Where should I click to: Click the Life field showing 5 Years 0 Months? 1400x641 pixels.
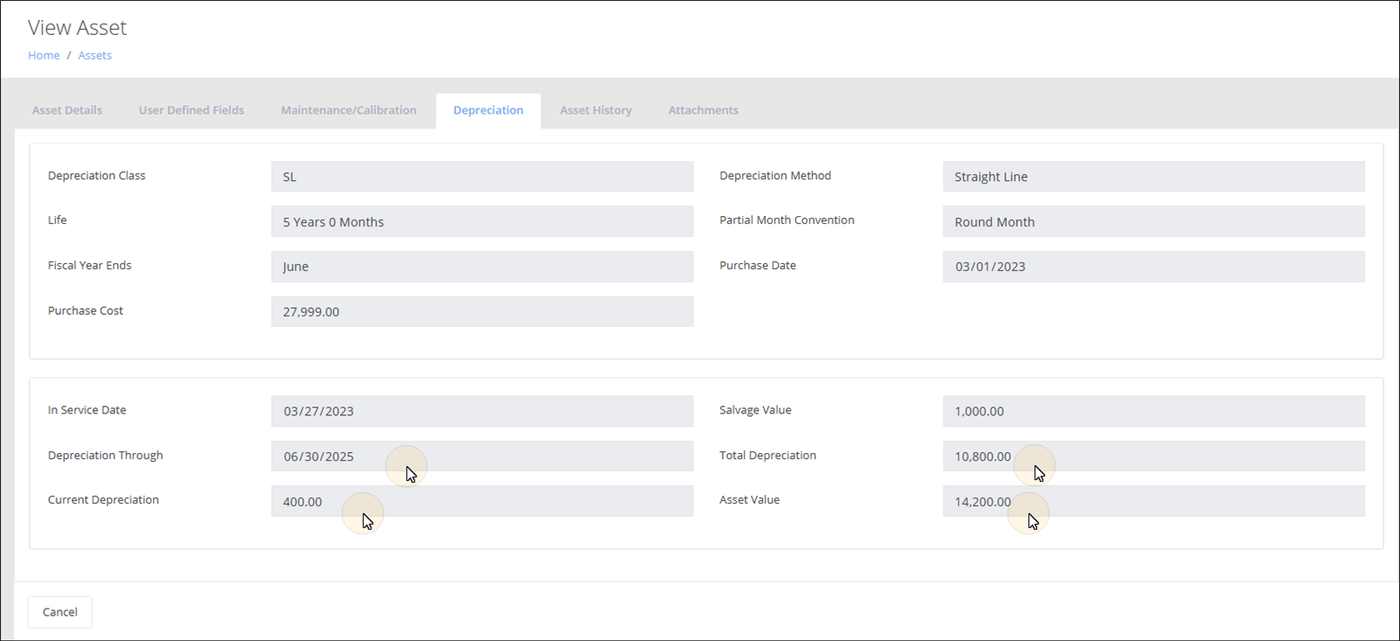(x=482, y=222)
